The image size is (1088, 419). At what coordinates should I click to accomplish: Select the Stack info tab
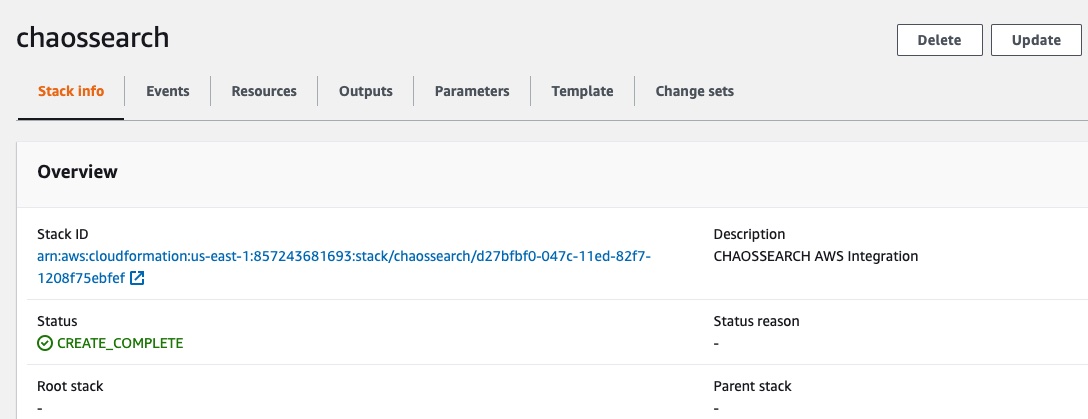71,91
